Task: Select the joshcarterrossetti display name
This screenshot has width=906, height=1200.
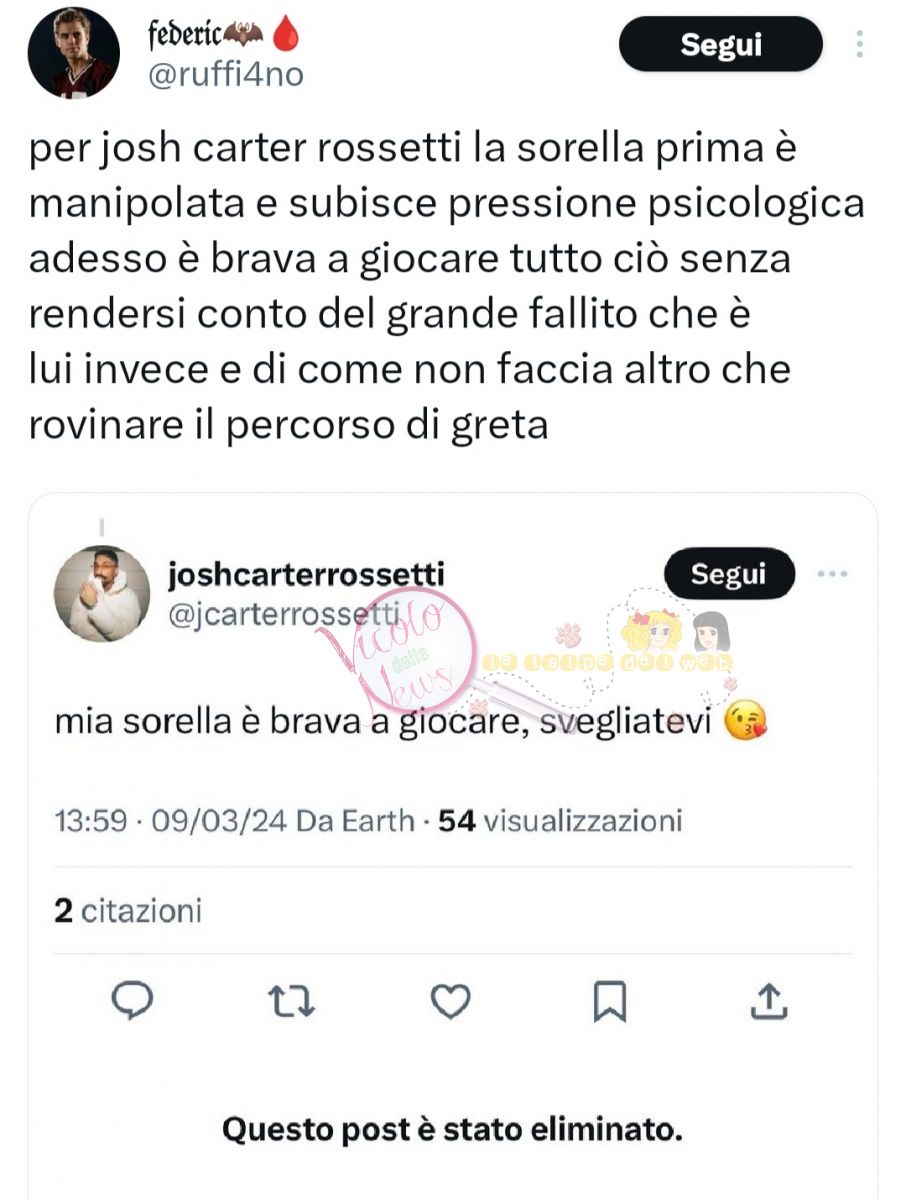Action: point(306,574)
